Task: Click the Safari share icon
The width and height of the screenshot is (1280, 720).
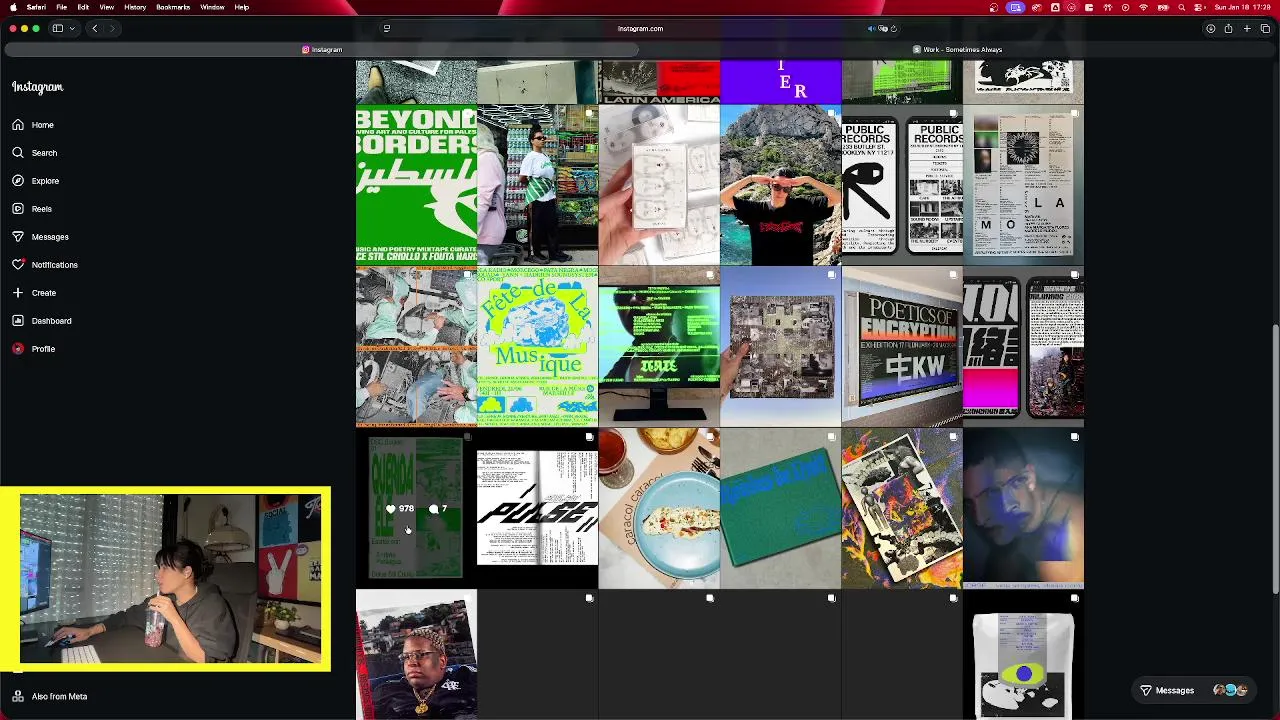Action: [x=1228, y=28]
